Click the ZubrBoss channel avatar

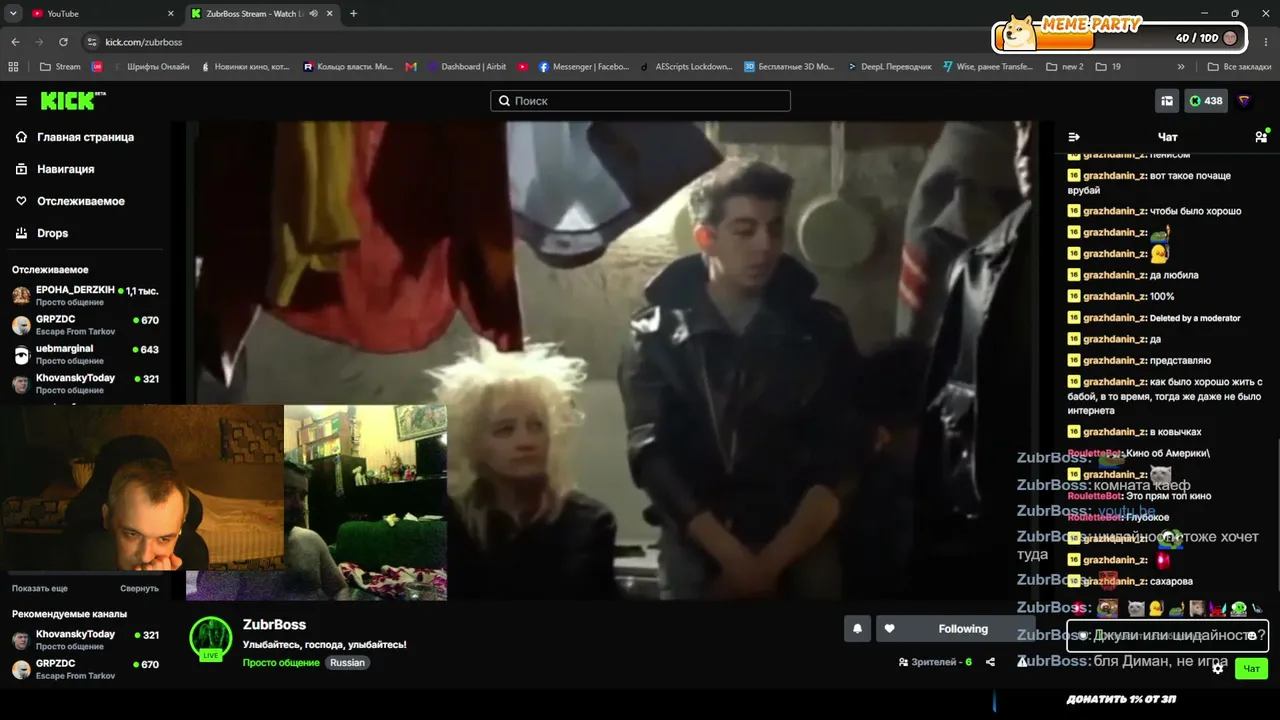click(211, 638)
